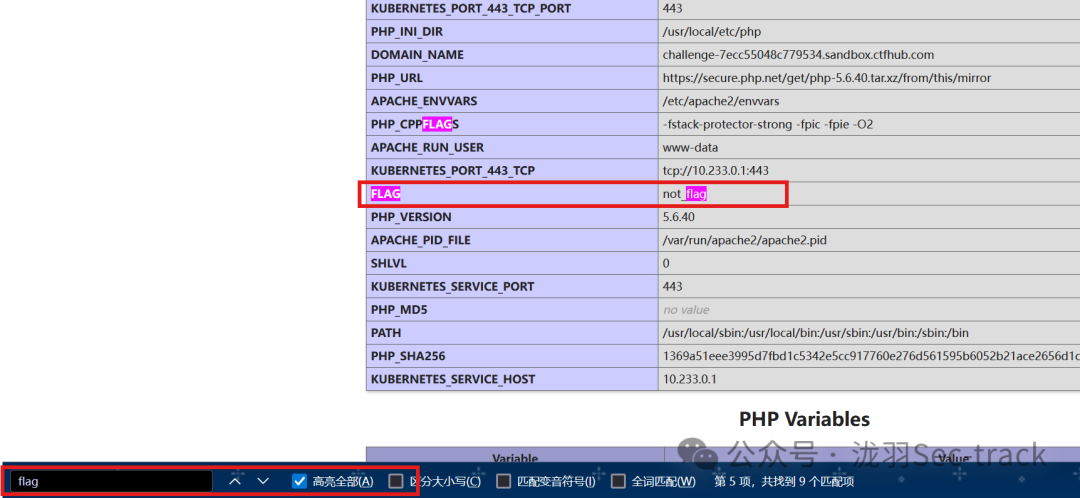This screenshot has width=1080, height=498.
Task: Enable 全词匹配(W) whole word checkbox
Action: click(x=618, y=481)
